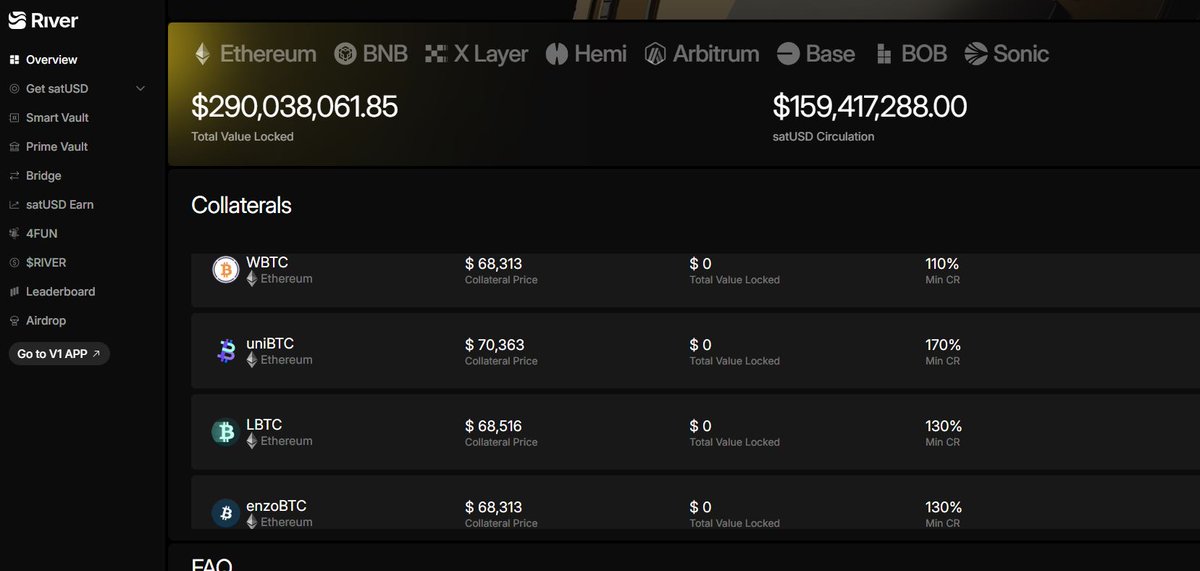
Task: Go to Prime Vault
Action: click(x=57, y=147)
